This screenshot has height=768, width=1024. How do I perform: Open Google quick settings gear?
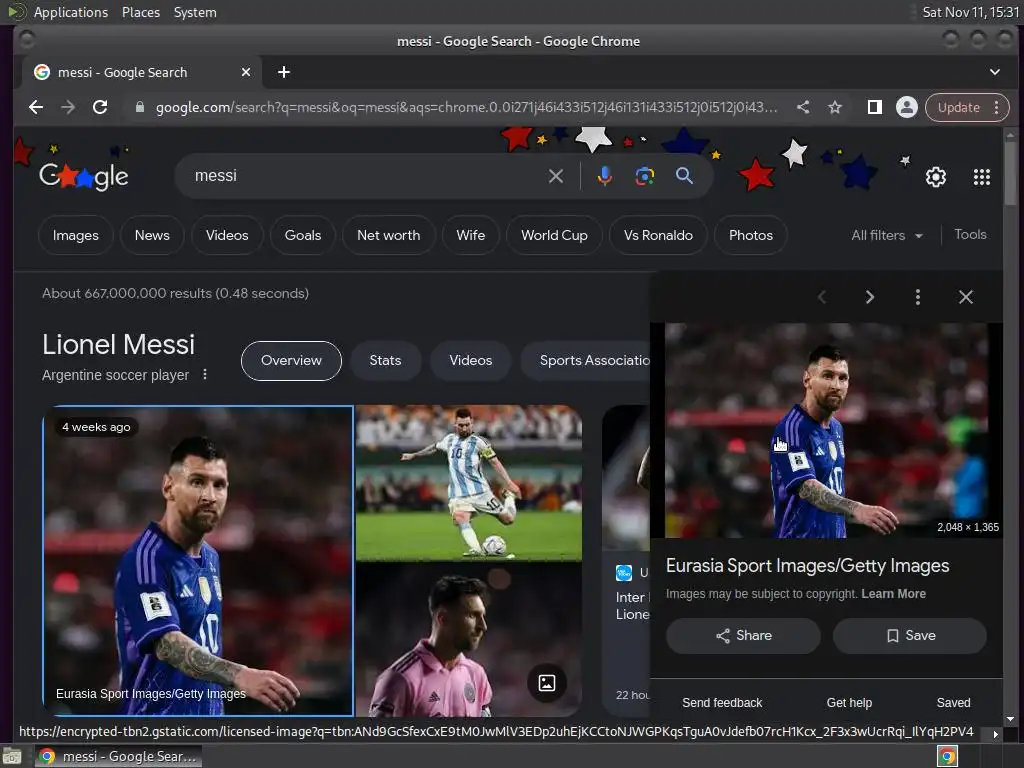point(936,176)
